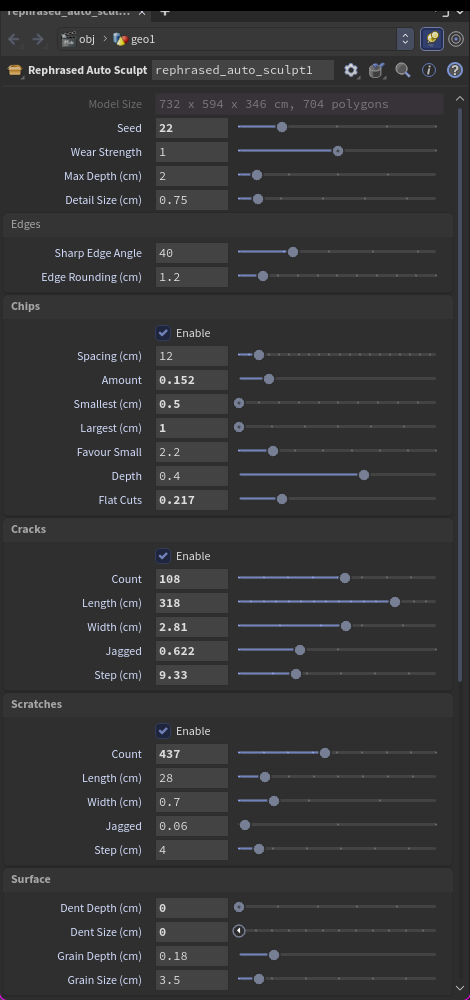This screenshot has width=470, height=1000.
Task: Click the Dent Size slider handle
Action: click(x=239, y=931)
